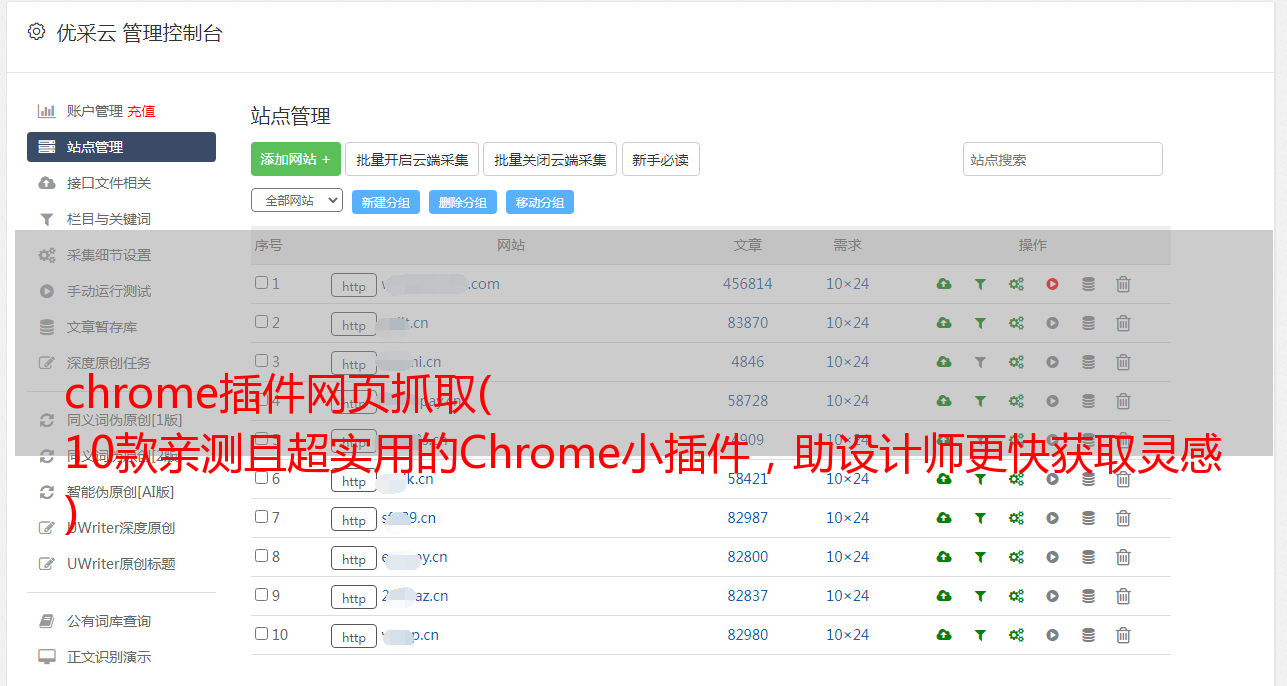Tick the checkbox for site row 3

pos(261,361)
